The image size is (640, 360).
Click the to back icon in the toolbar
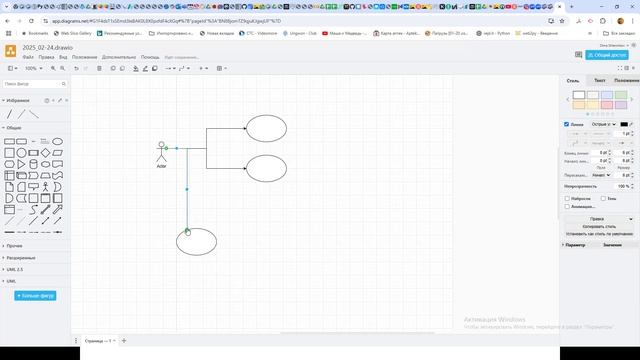coord(122,68)
